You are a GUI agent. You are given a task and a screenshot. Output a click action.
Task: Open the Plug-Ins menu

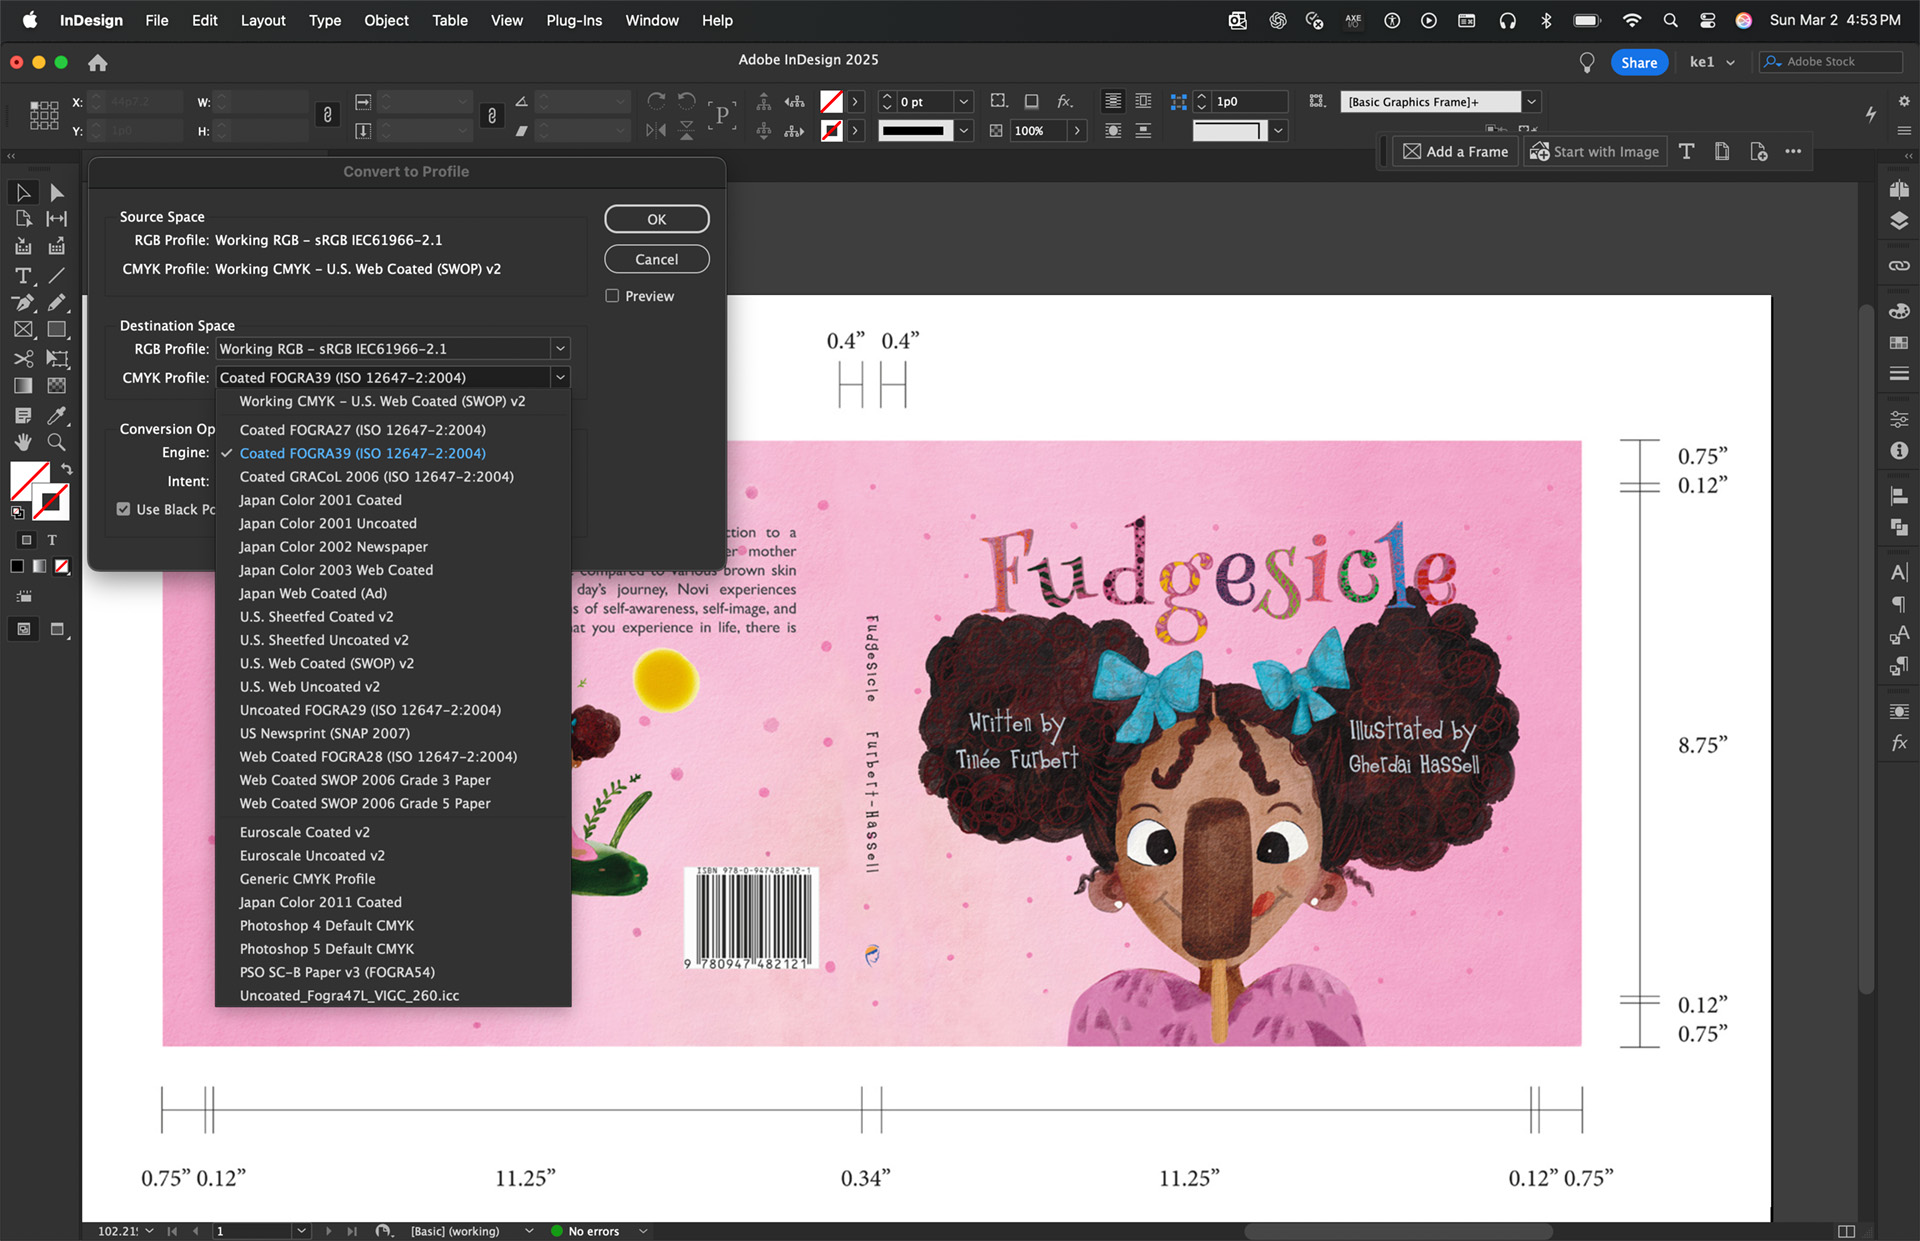573,20
